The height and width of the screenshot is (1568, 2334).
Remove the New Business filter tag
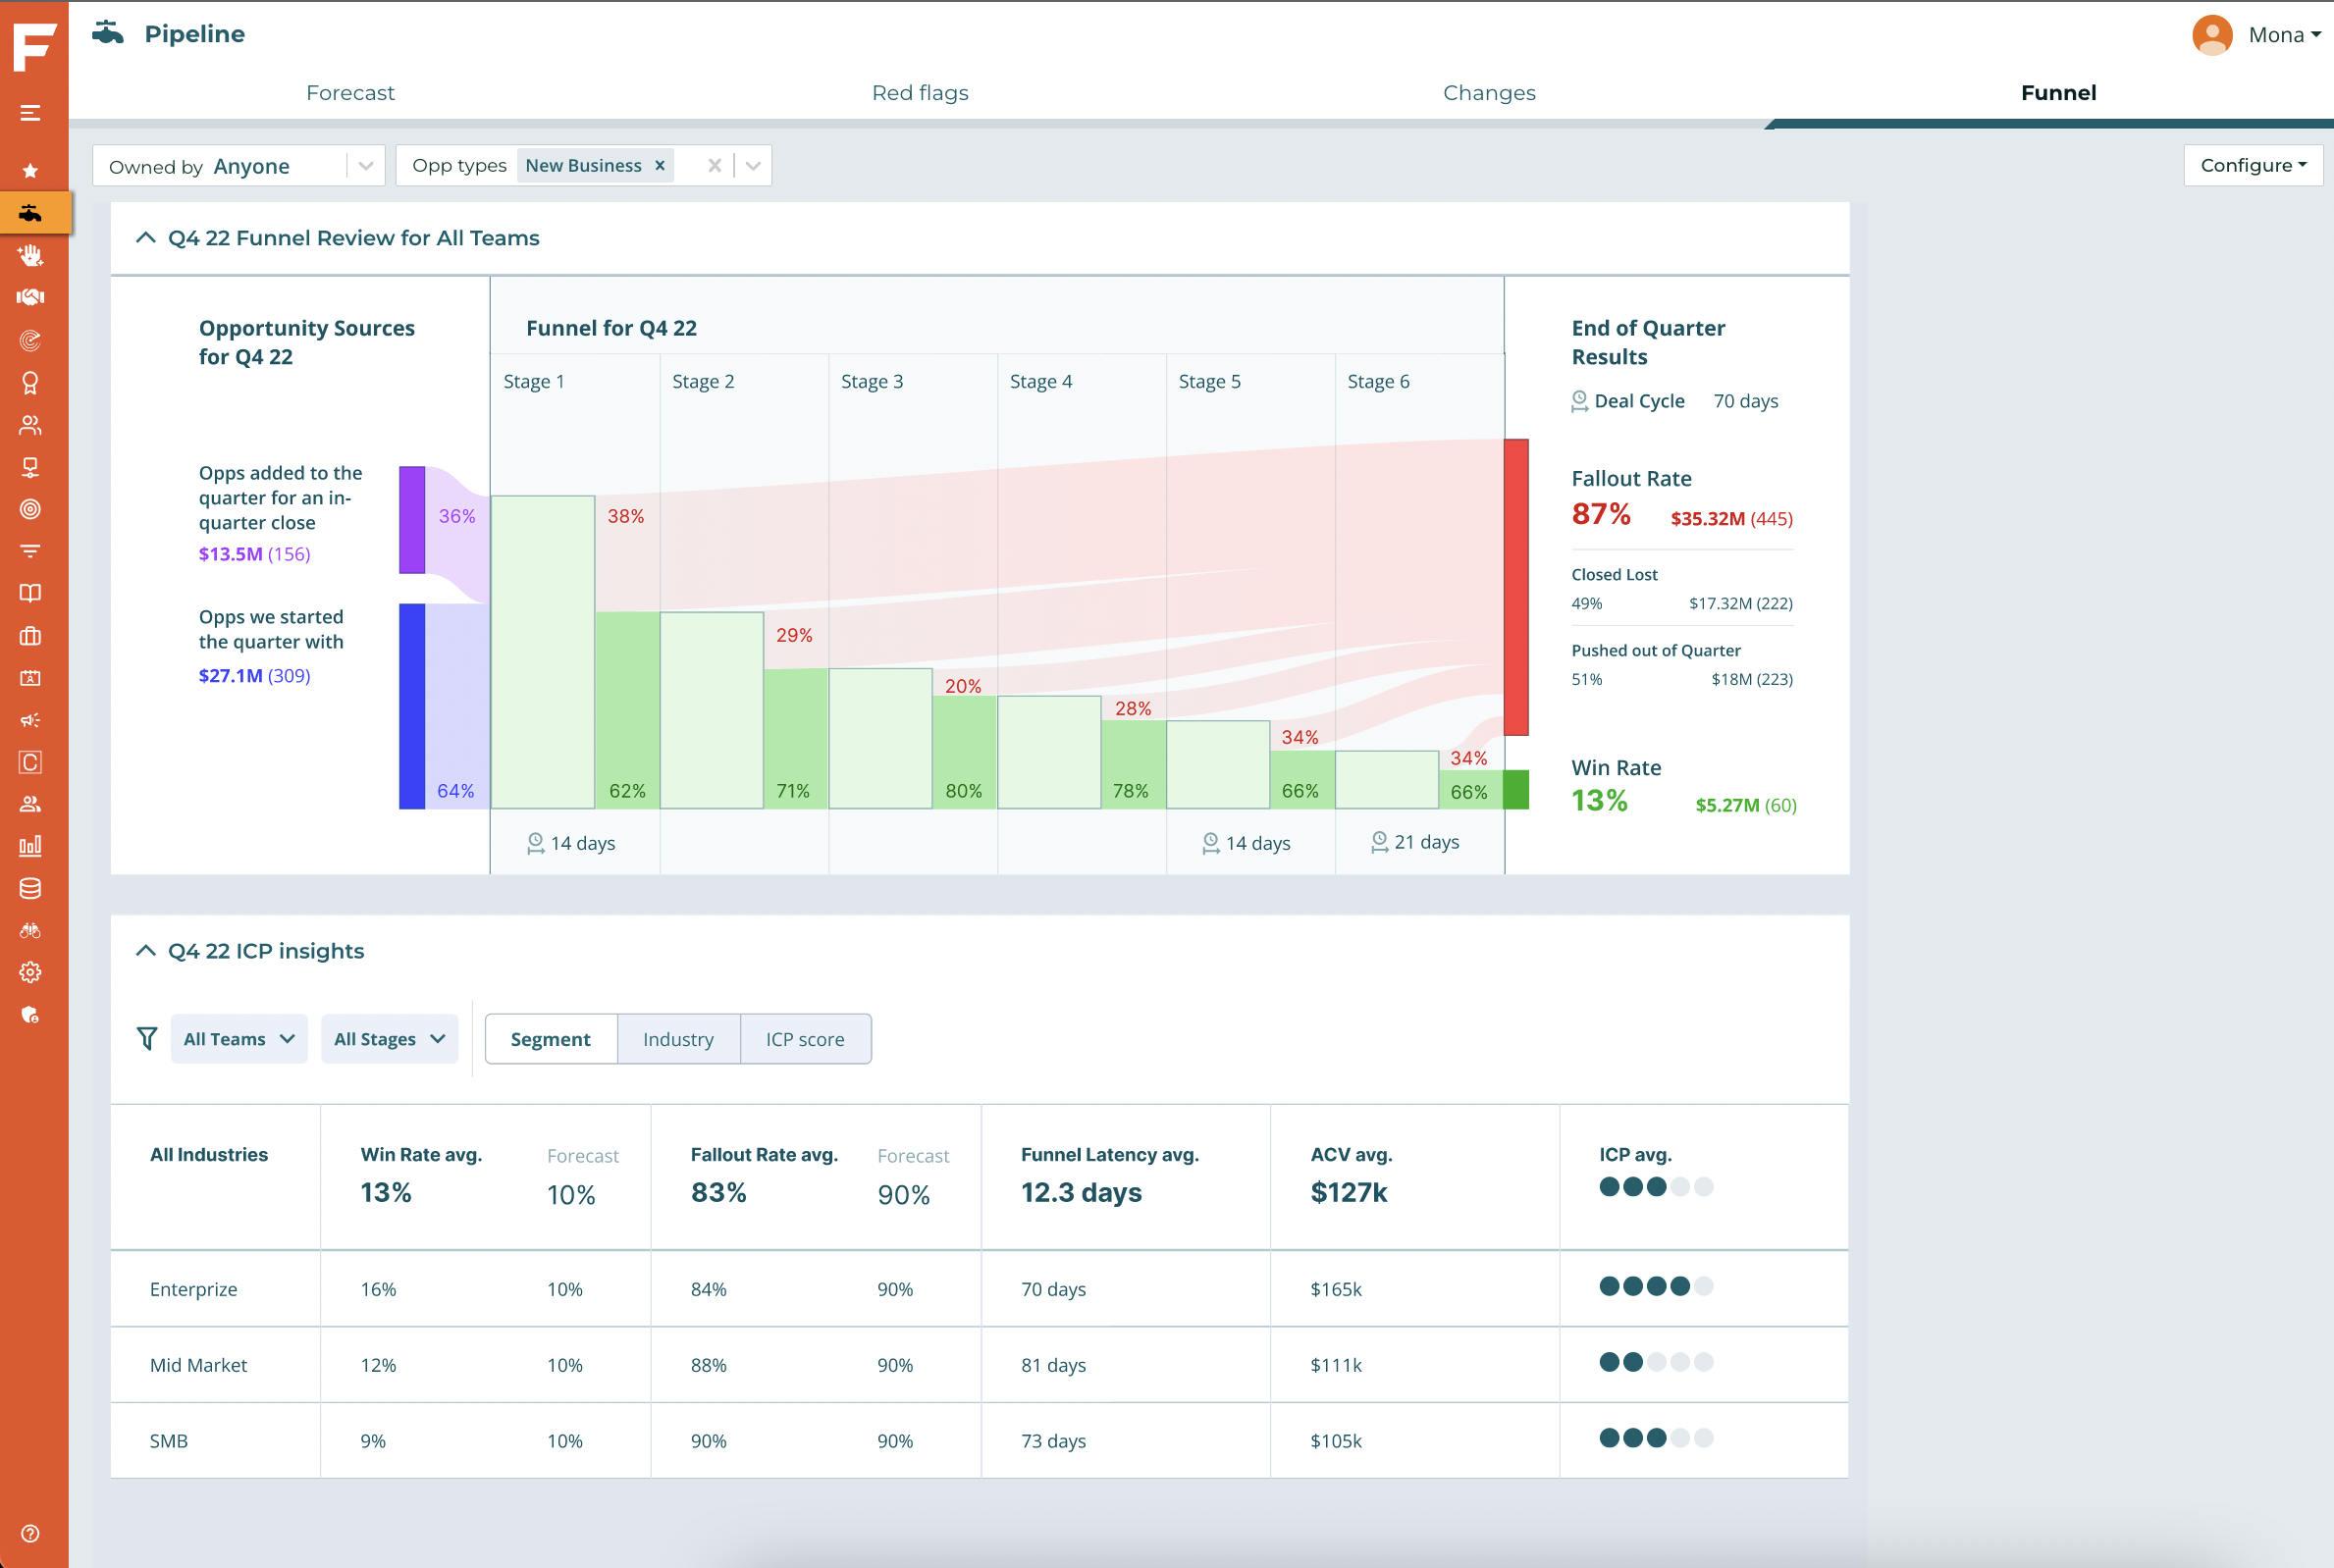(x=660, y=166)
